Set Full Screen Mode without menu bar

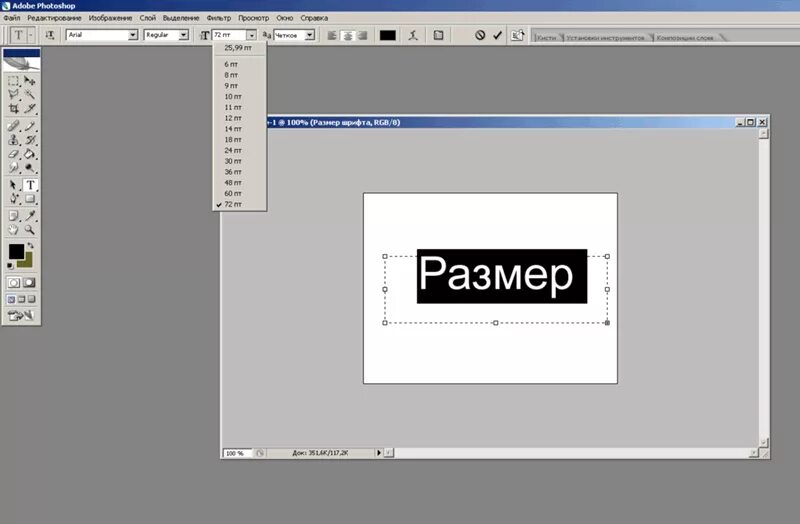pyautogui.click(x=31, y=300)
